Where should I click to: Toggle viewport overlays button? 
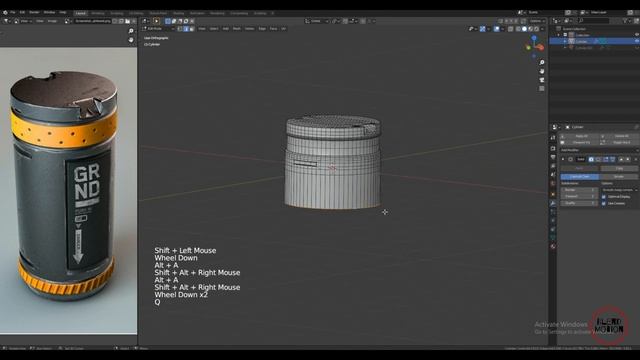click(496, 29)
